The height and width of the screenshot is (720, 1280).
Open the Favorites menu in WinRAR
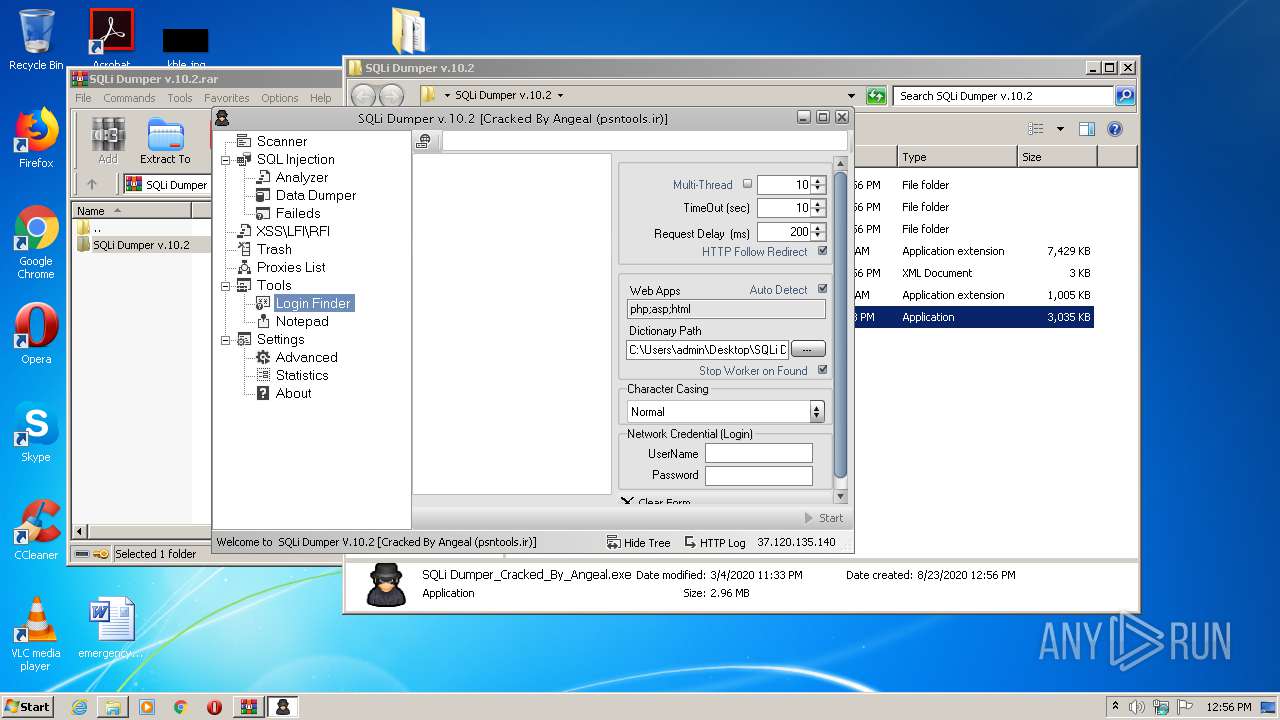point(227,98)
